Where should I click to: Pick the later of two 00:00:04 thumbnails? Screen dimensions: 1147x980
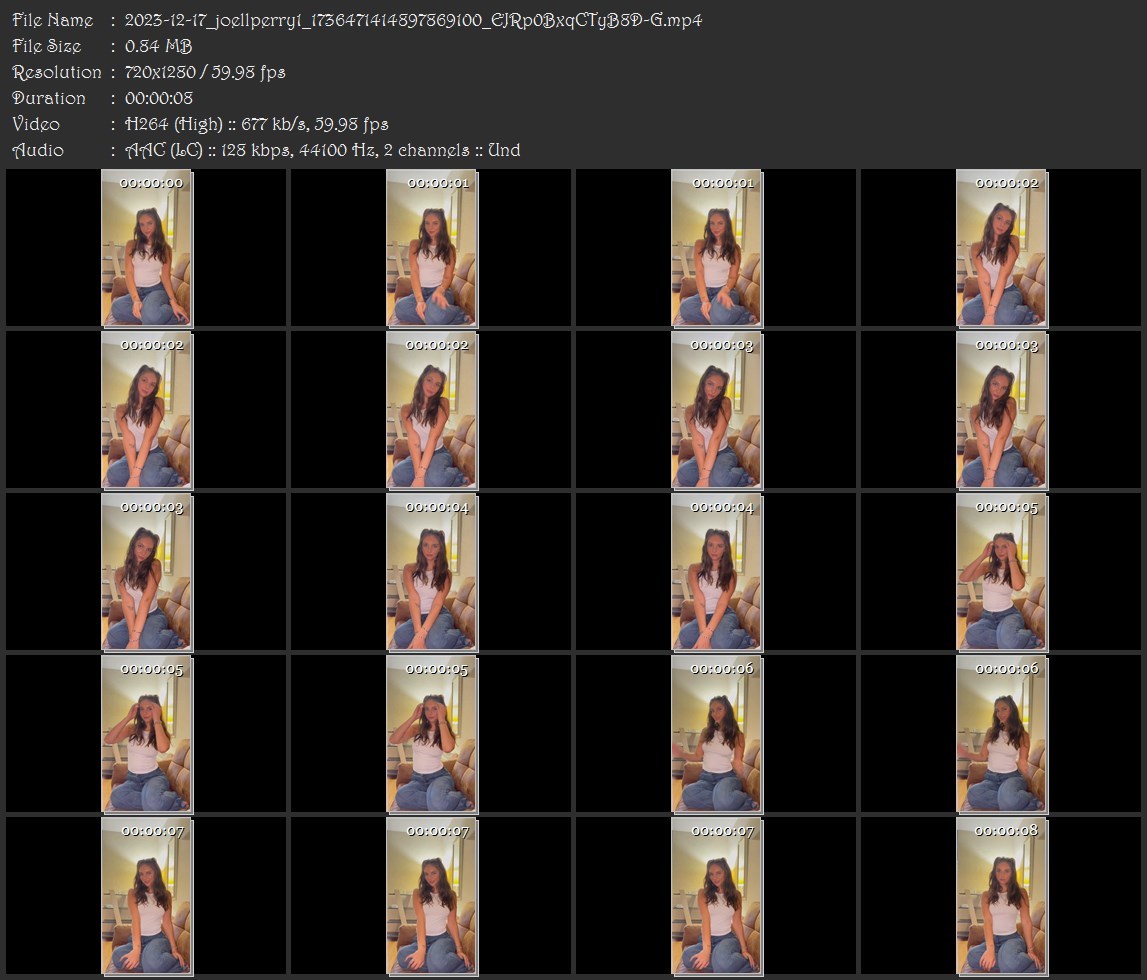click(716, 572)
